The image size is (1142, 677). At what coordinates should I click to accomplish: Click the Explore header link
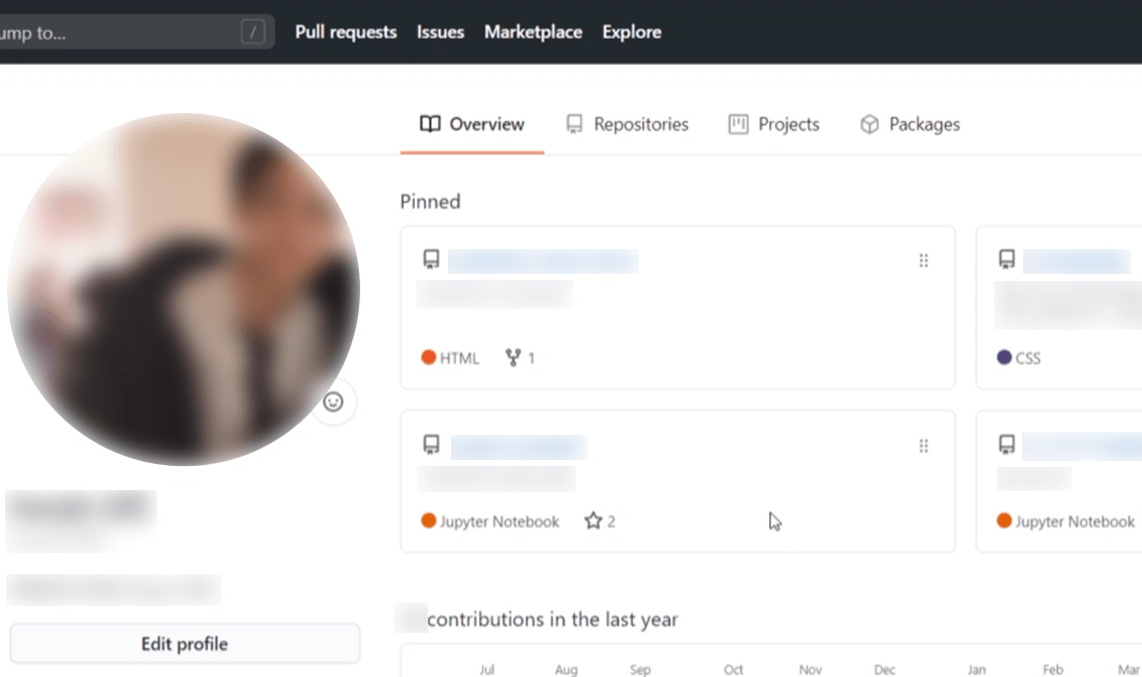631,33
